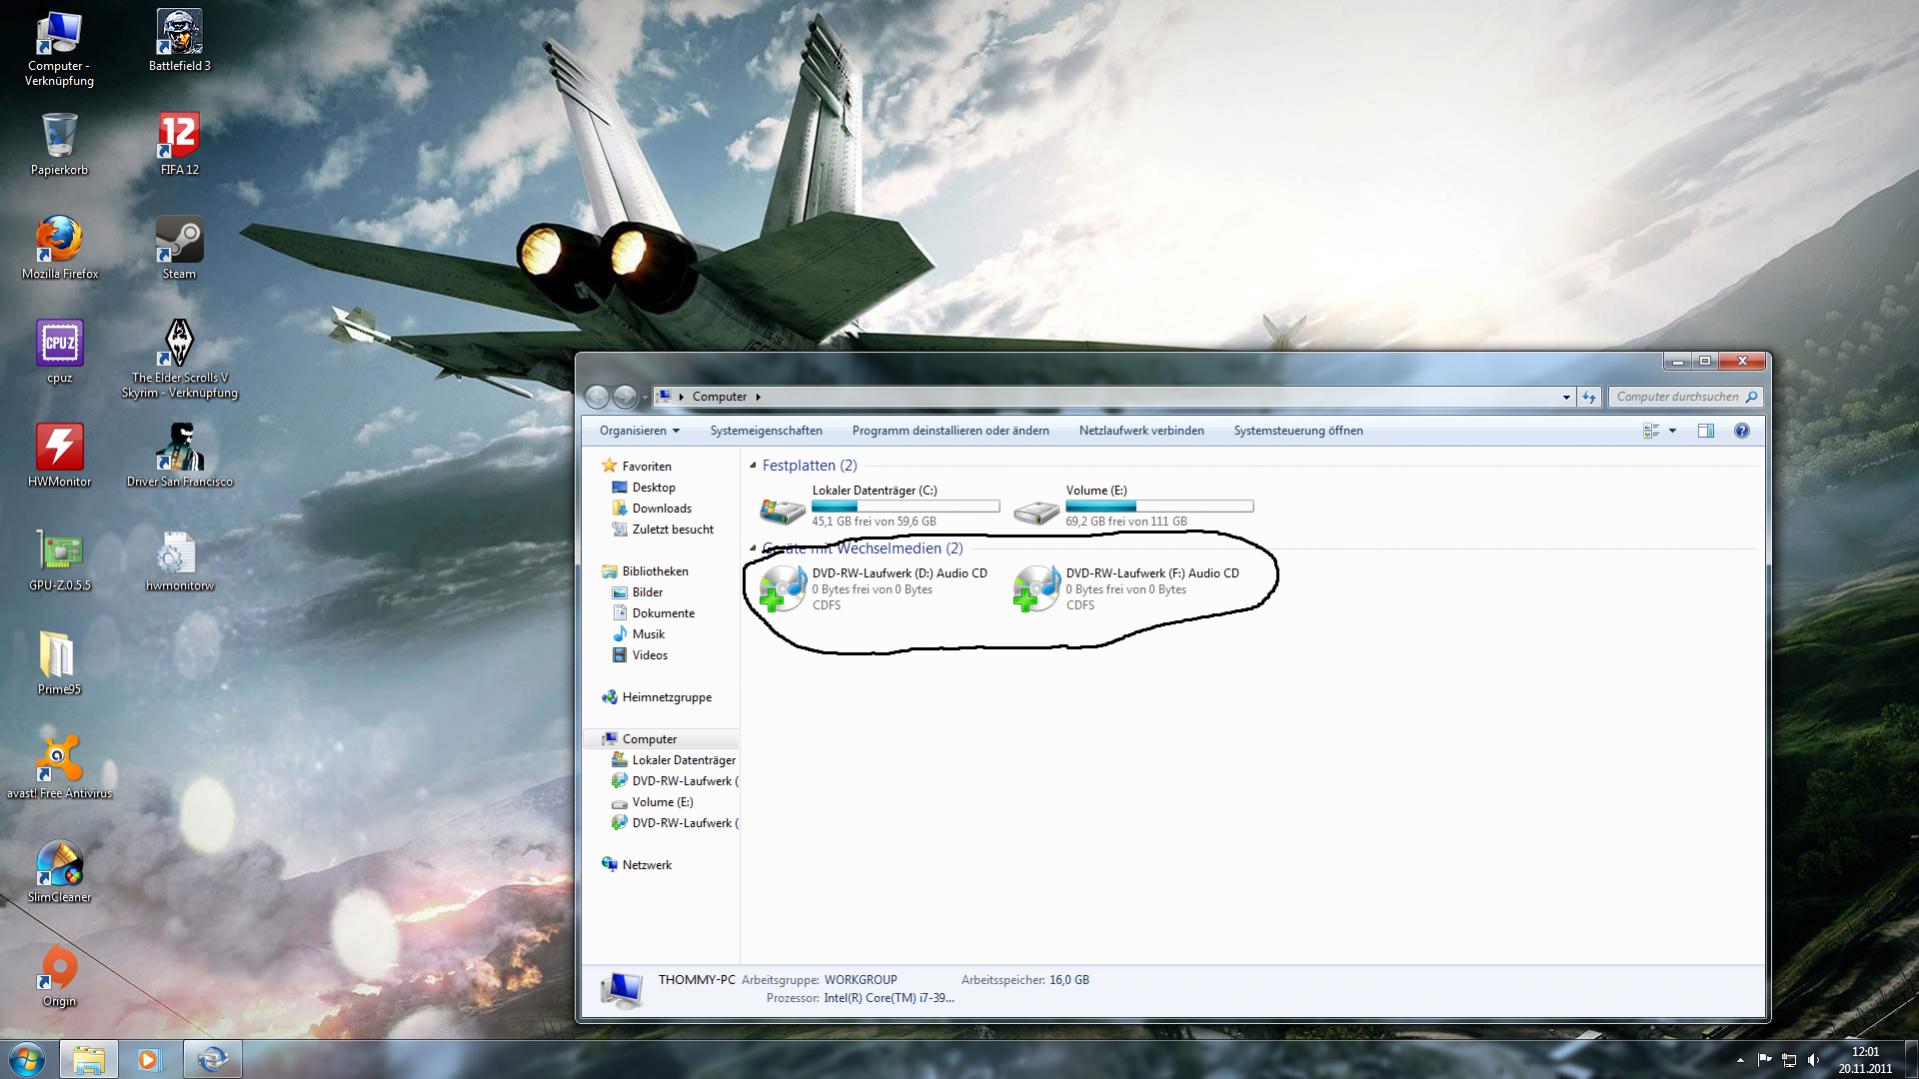Show hidden tray icons arrow
Viewport: 1919px width, 1079px height.
pos(1740,1060)
